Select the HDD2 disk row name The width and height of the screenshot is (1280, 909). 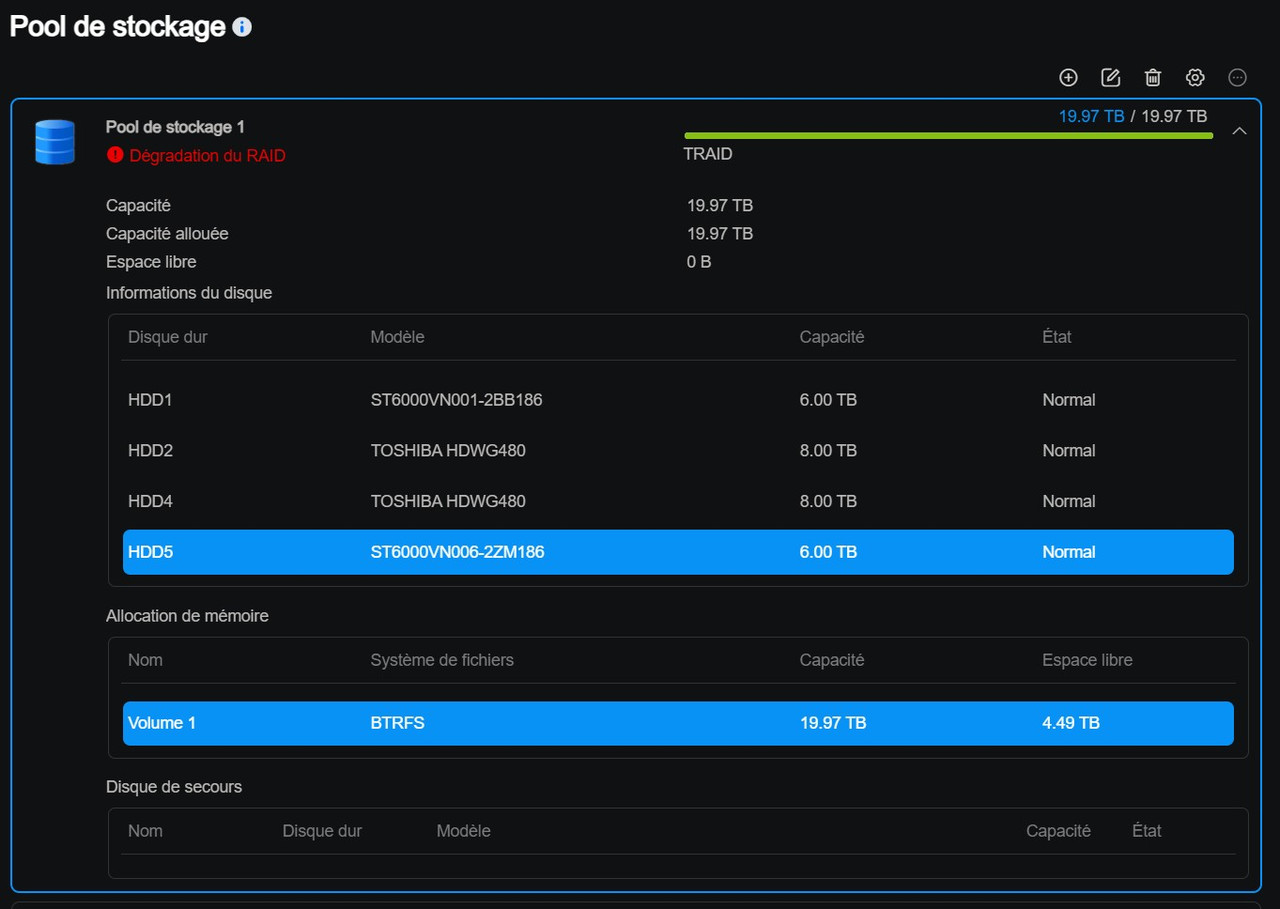pyautogui.click(x=150, y=451)
